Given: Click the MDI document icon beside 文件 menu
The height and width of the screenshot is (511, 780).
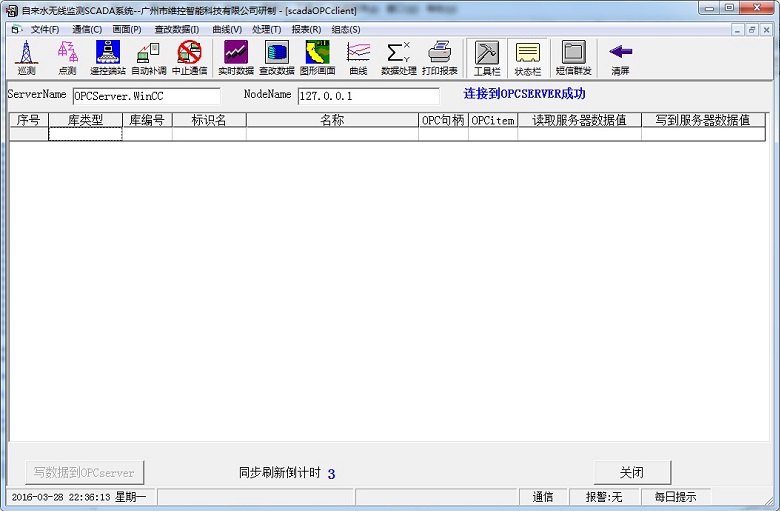Looking at the screenshot, I should click(16, 29).
